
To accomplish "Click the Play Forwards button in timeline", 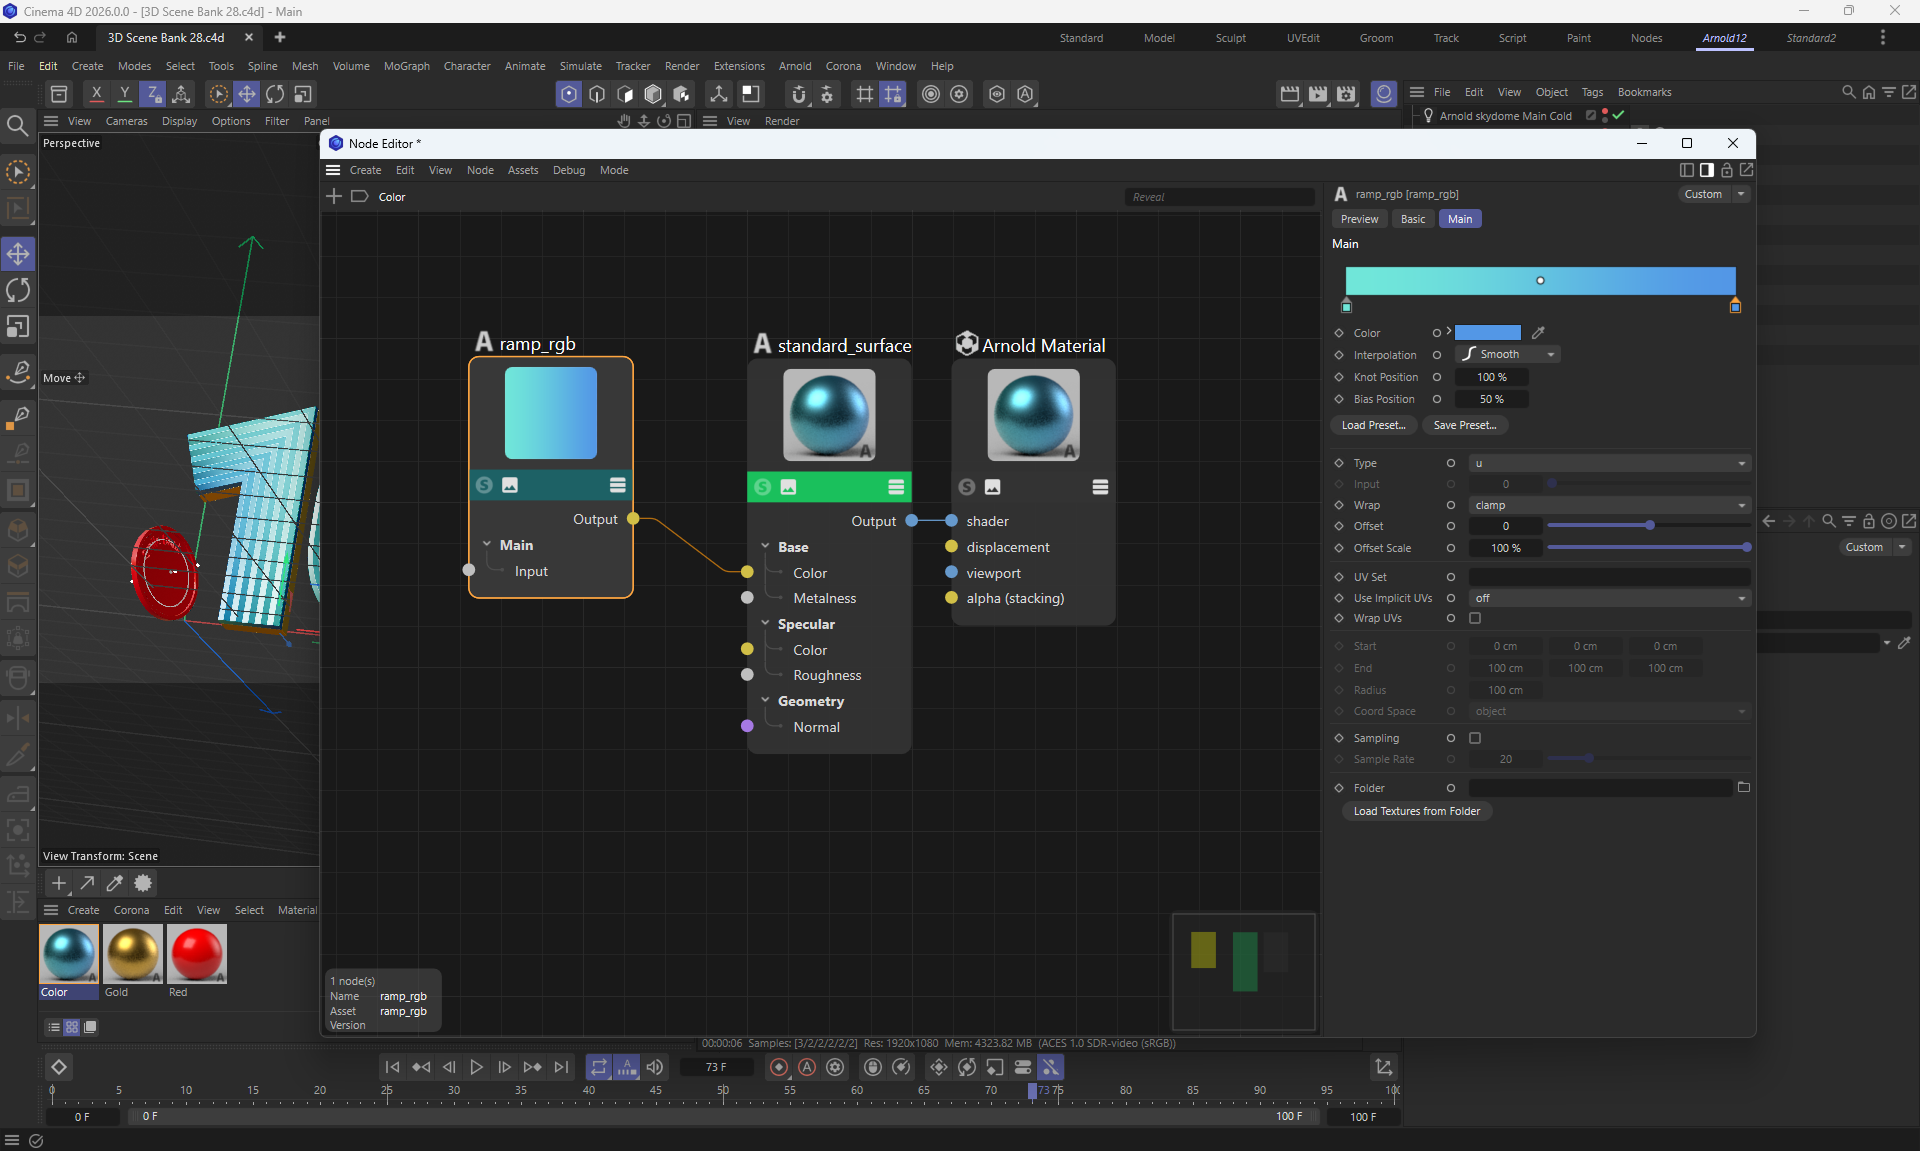I will pos(476,1067).
